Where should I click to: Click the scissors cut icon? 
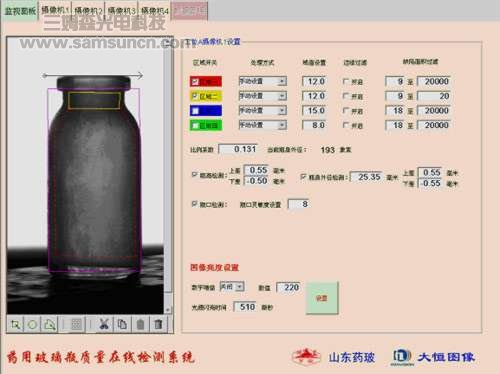coord(104,324)
